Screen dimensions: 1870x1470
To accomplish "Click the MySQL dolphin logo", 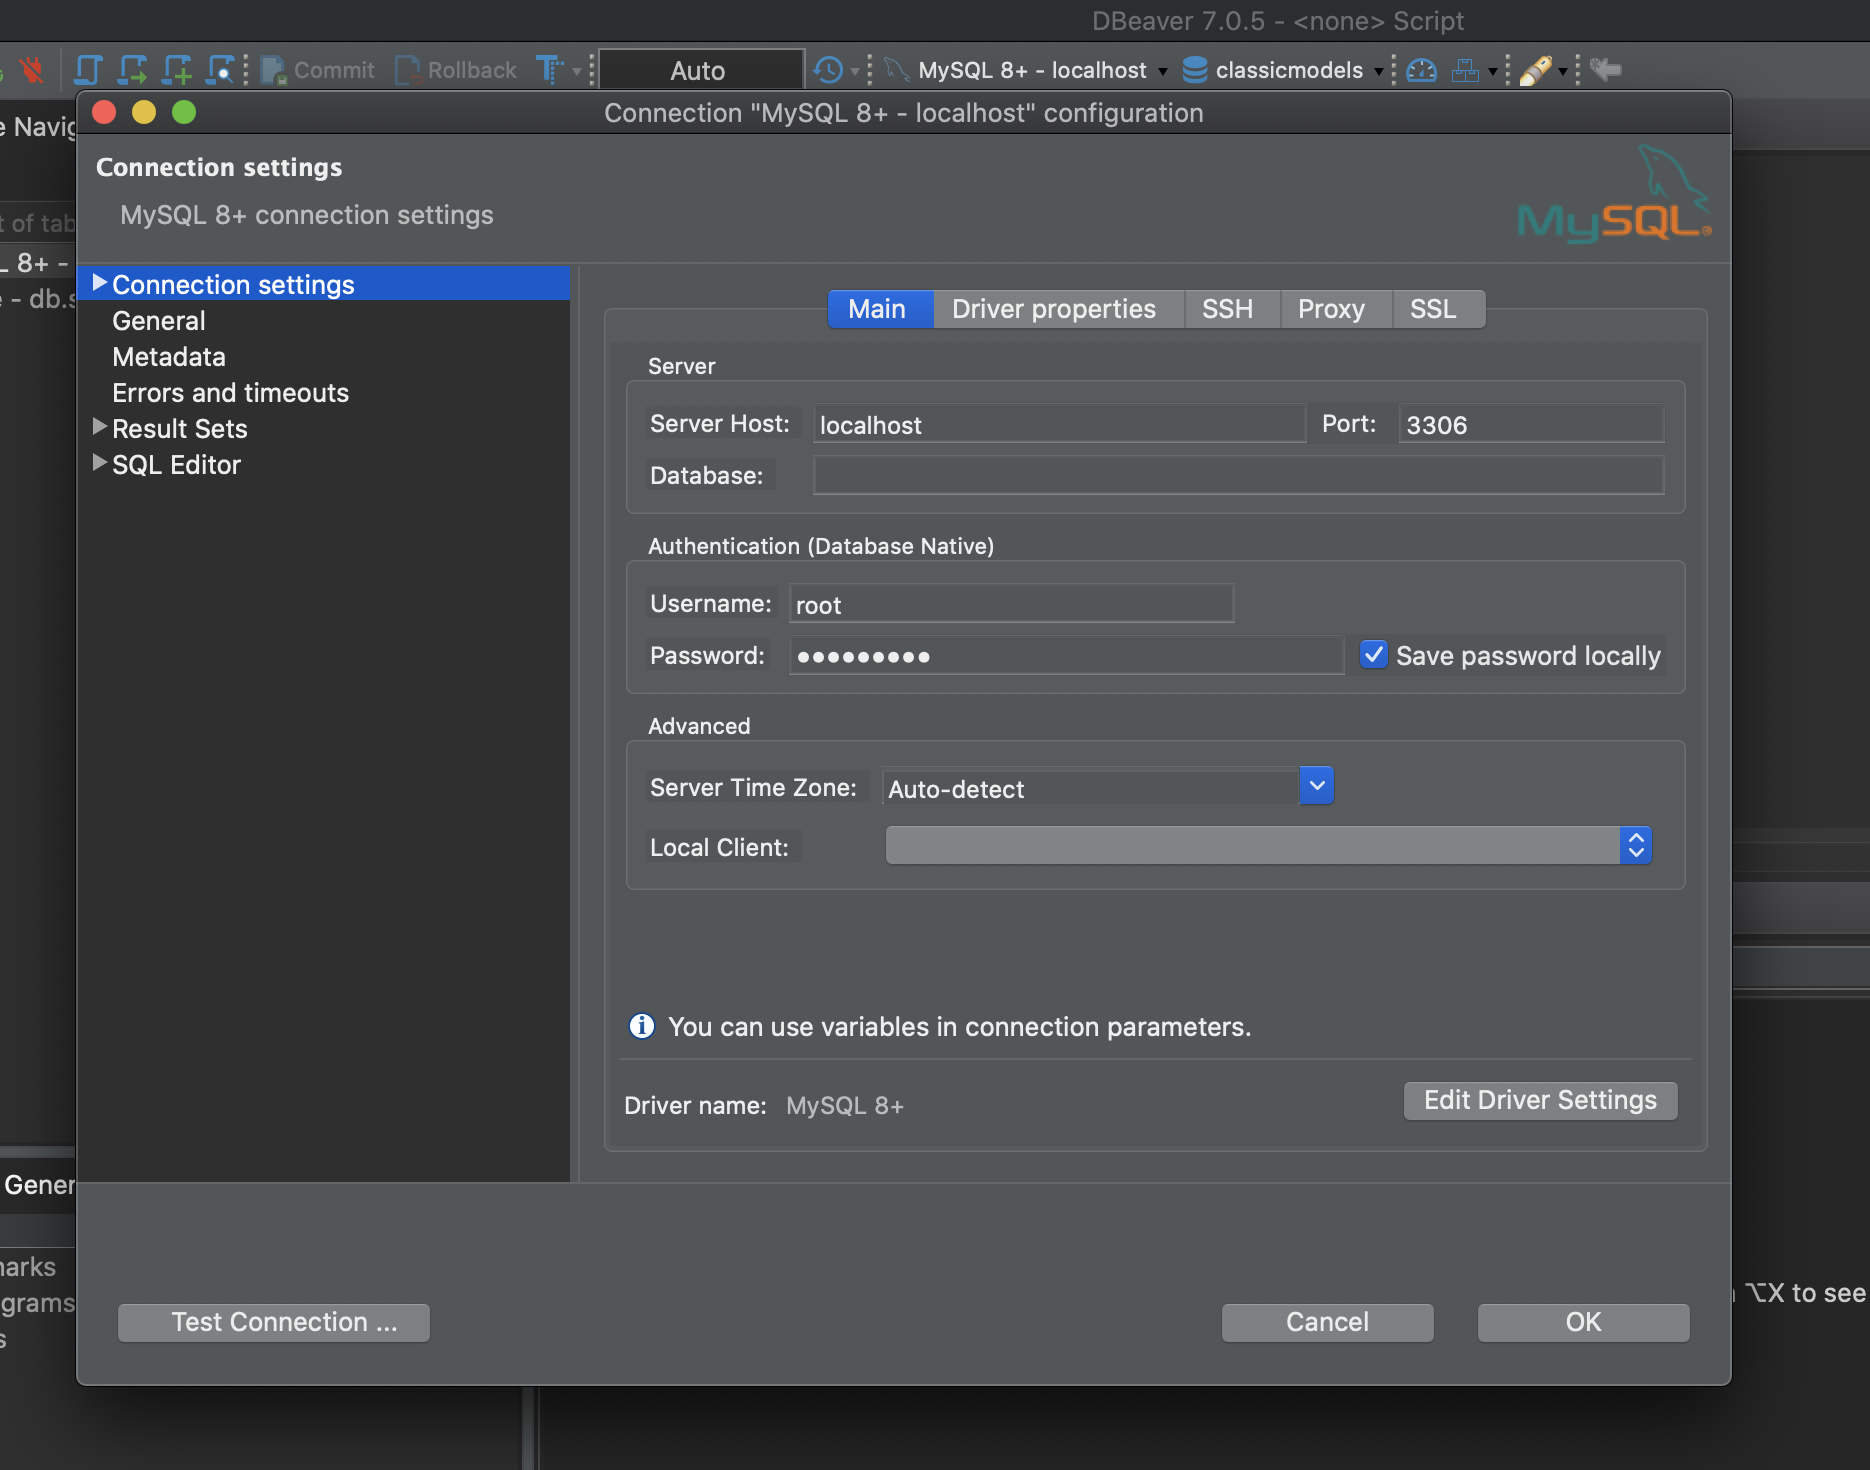I will (x=1614, y=193).
